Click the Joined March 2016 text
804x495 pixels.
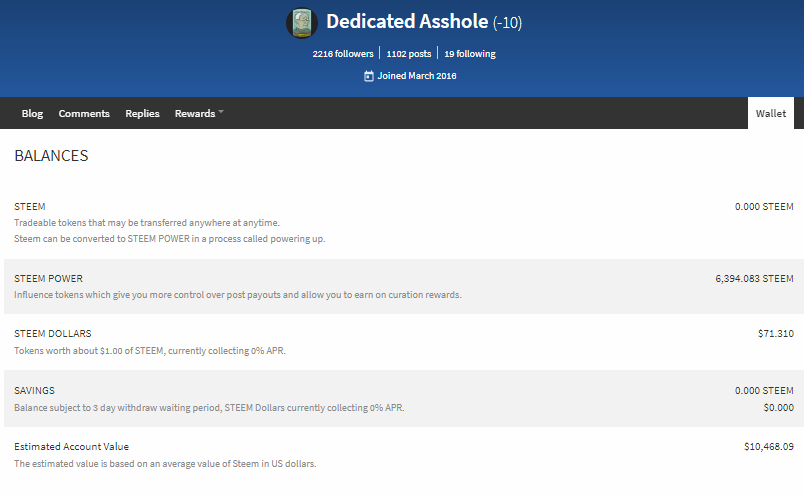point(418,76)
